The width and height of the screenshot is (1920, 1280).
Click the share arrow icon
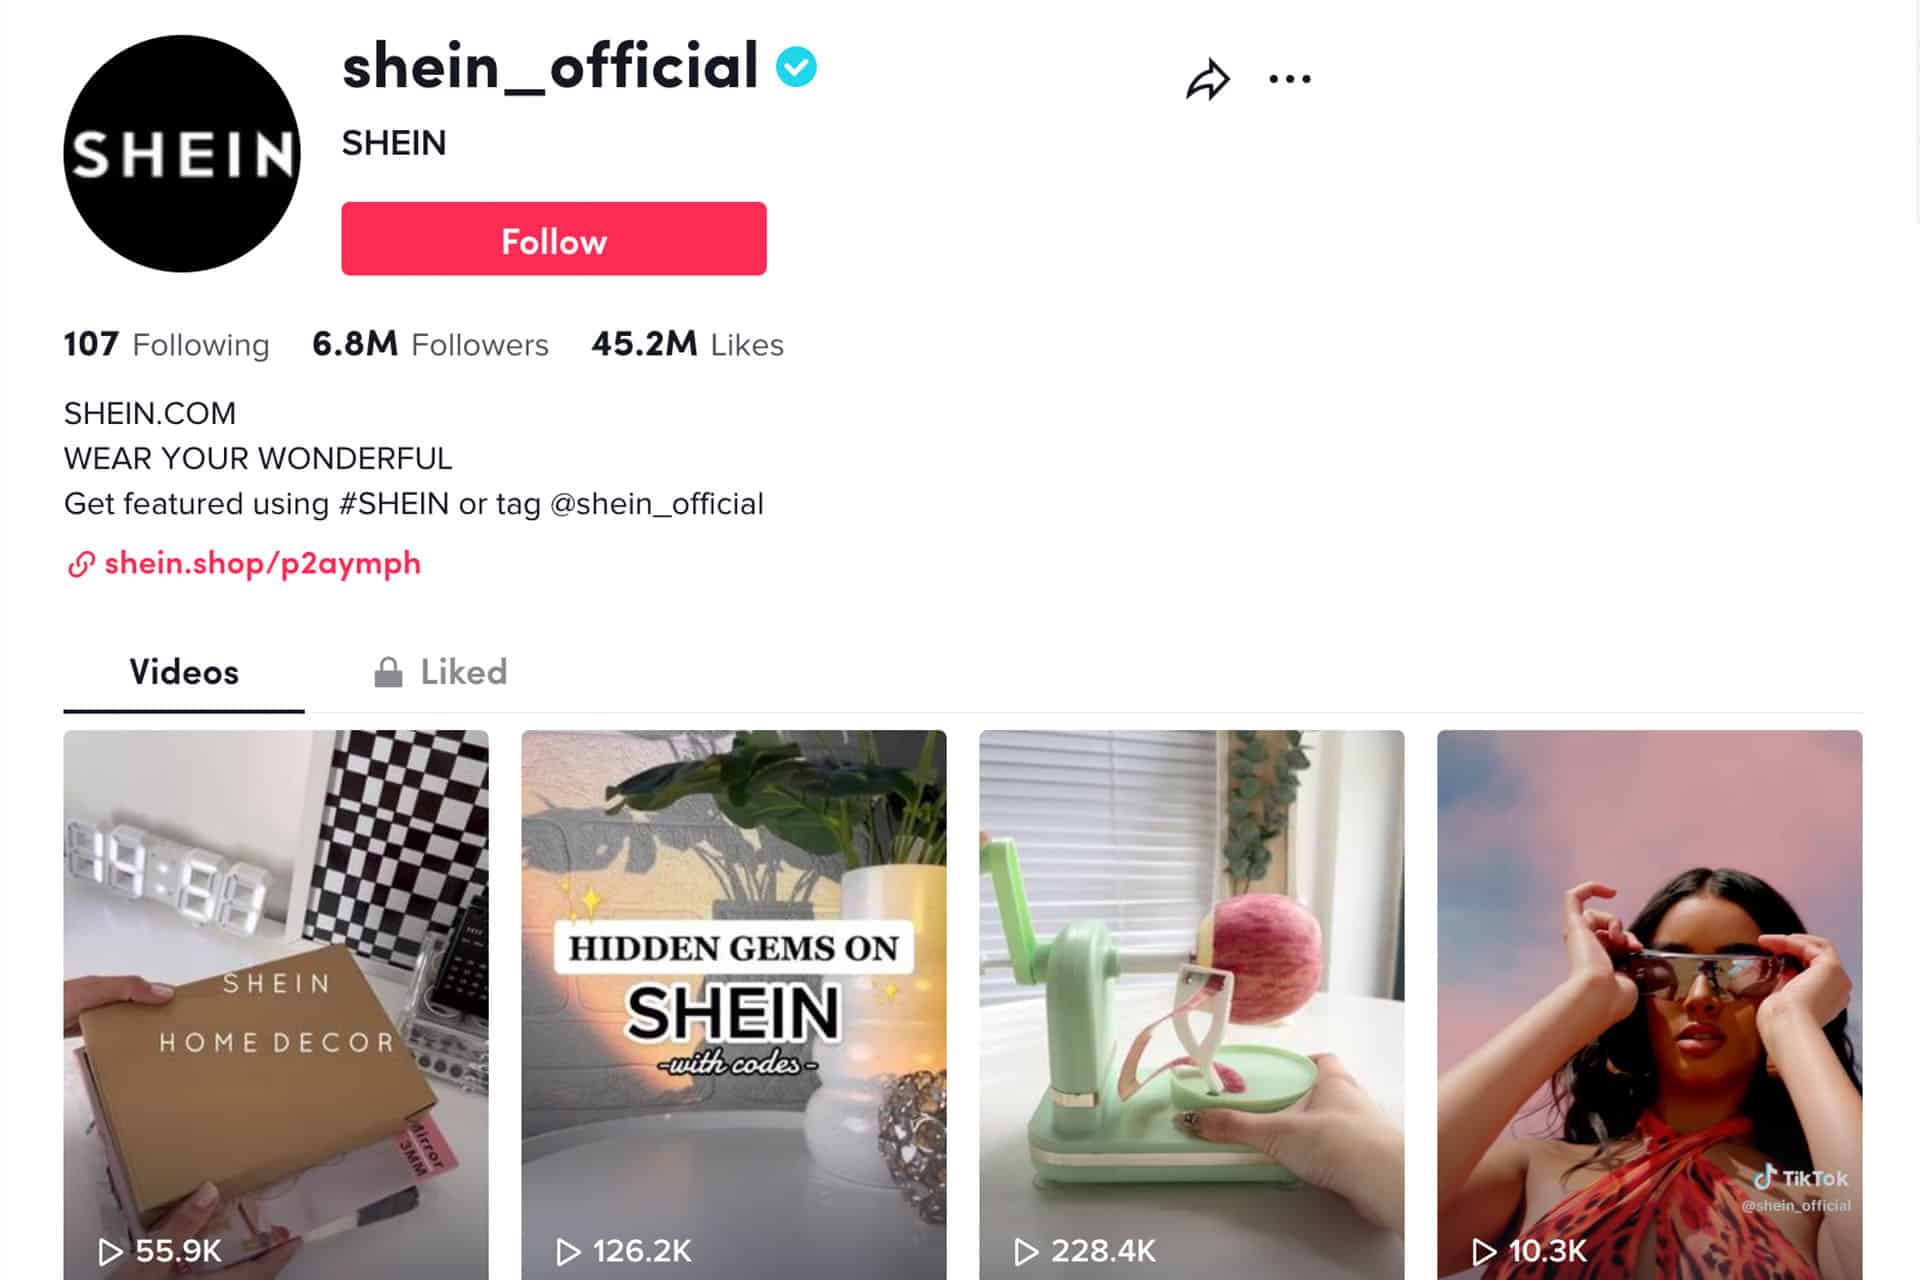(x=1208, y=80)
